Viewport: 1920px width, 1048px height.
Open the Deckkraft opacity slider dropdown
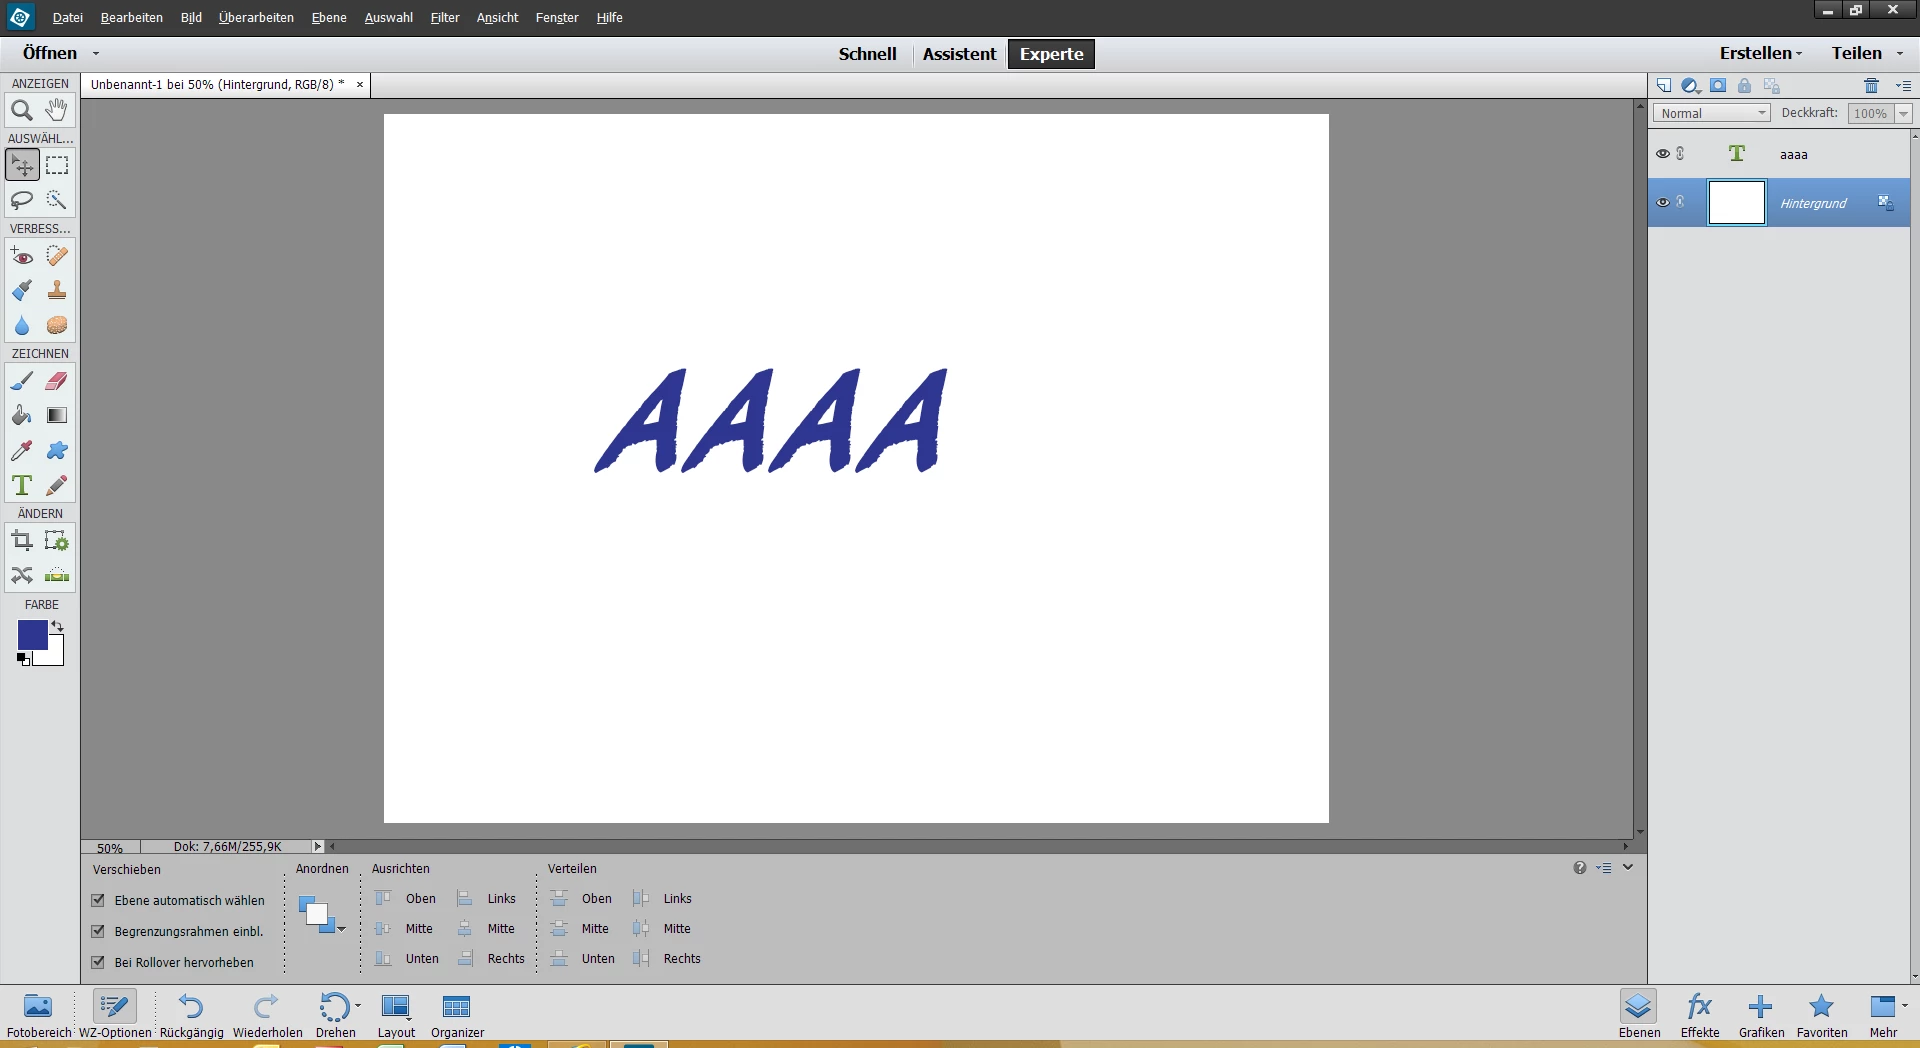[x=1904, y=113]
